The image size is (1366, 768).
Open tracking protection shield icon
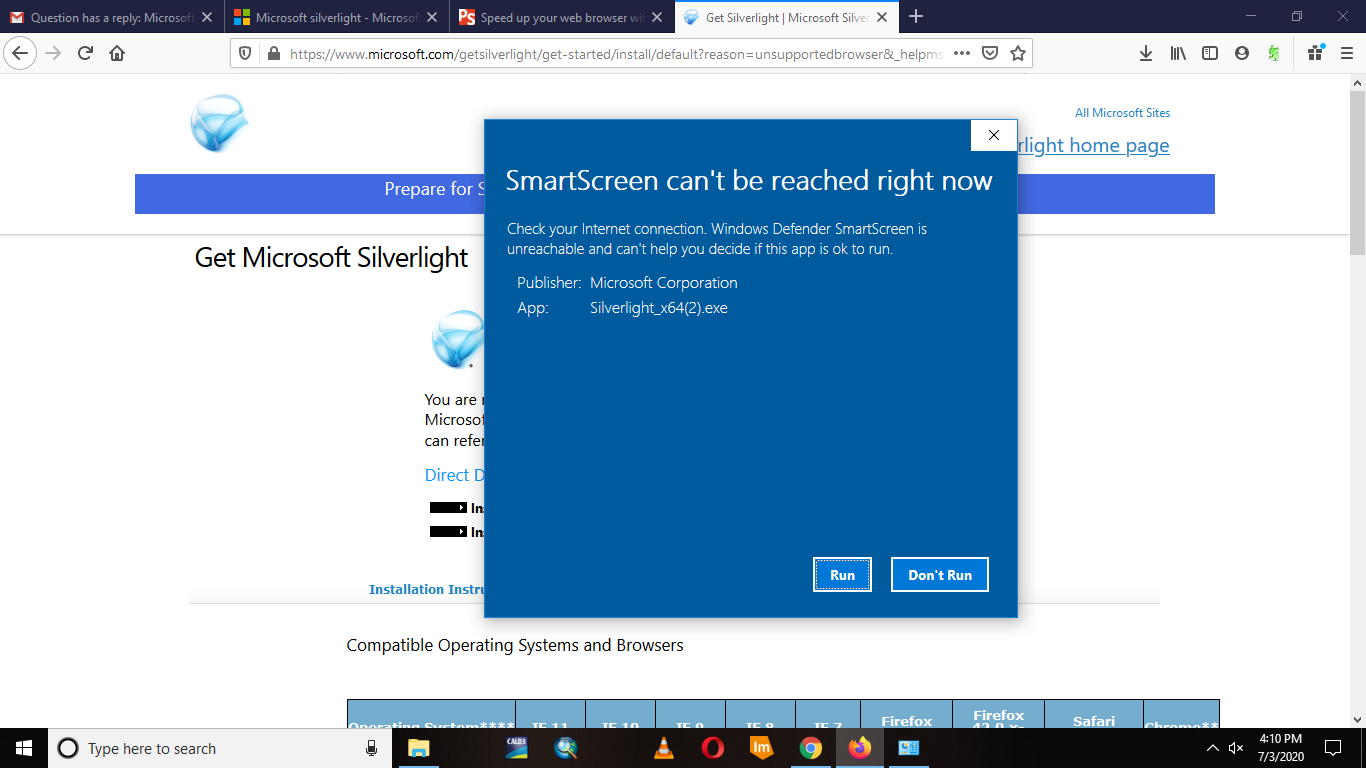[x=246, y=54]
